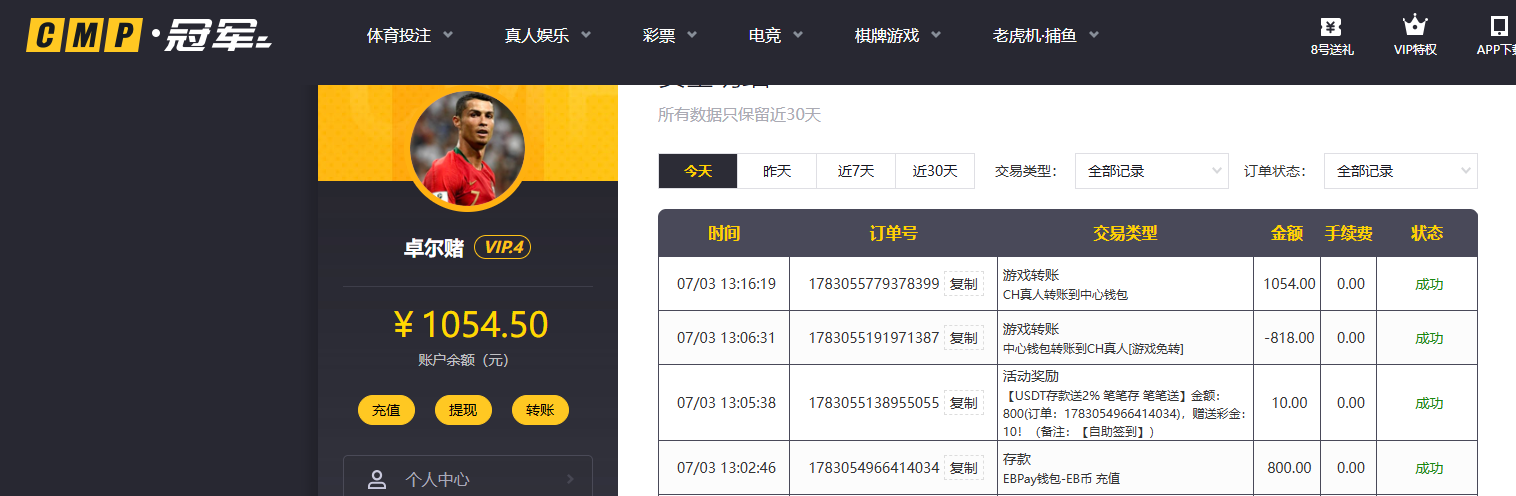Click the ¥1054.50 balance amount
1516x496 pixels.
[x=470, y=325]
